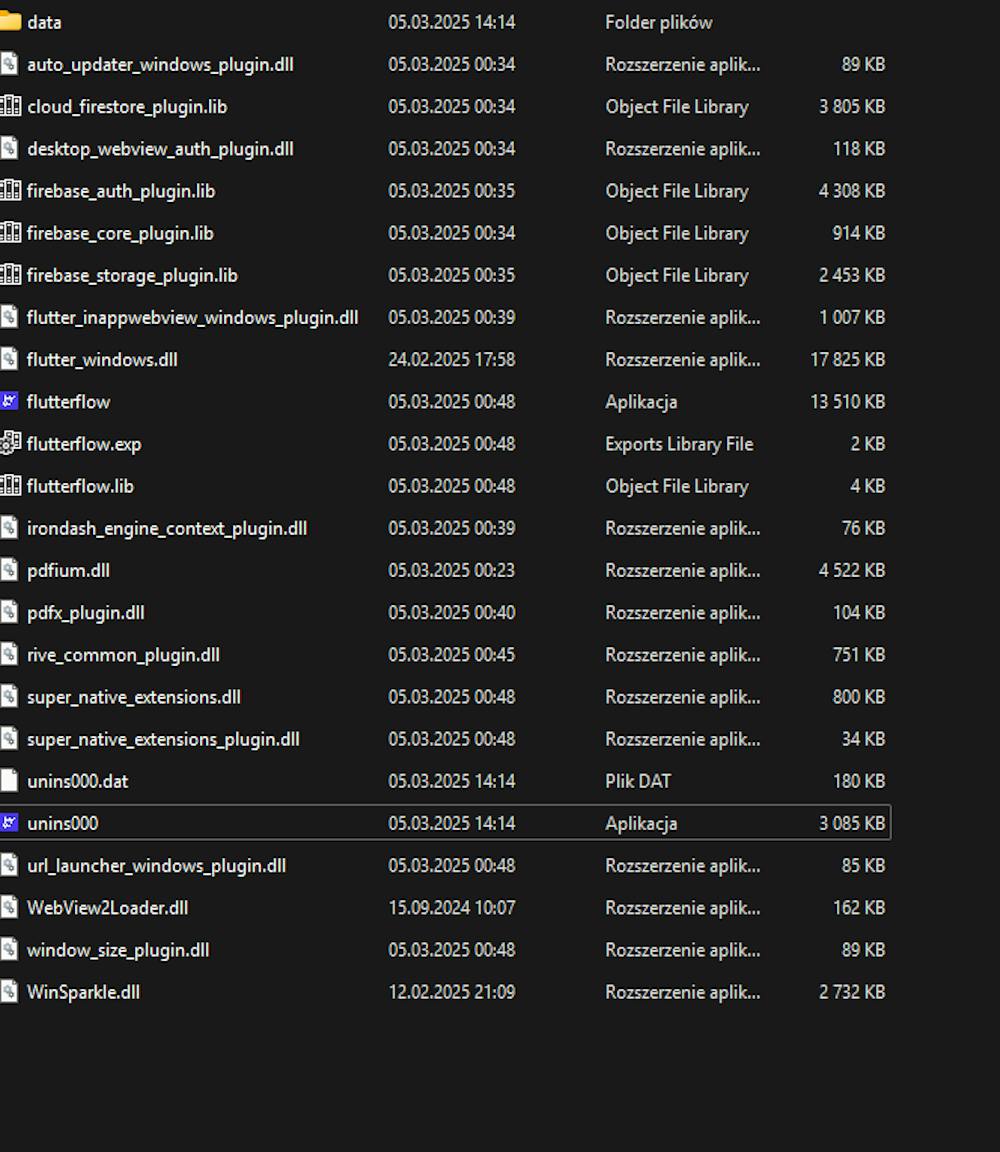Select the file name cloud_firestore_plugin.lib
The height and width of the screenshot is (1152, 1000).
(127, 107)
